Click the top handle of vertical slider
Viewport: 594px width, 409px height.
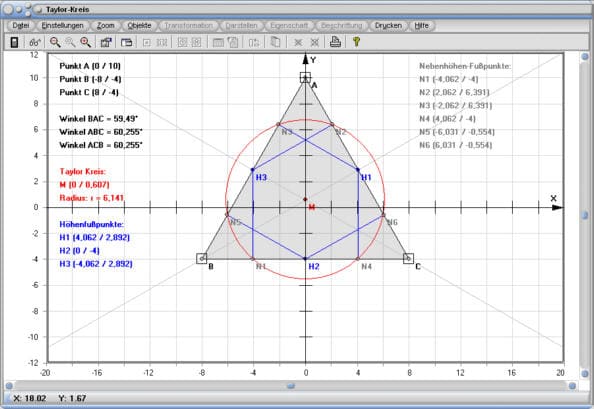[x=585, y=56]
